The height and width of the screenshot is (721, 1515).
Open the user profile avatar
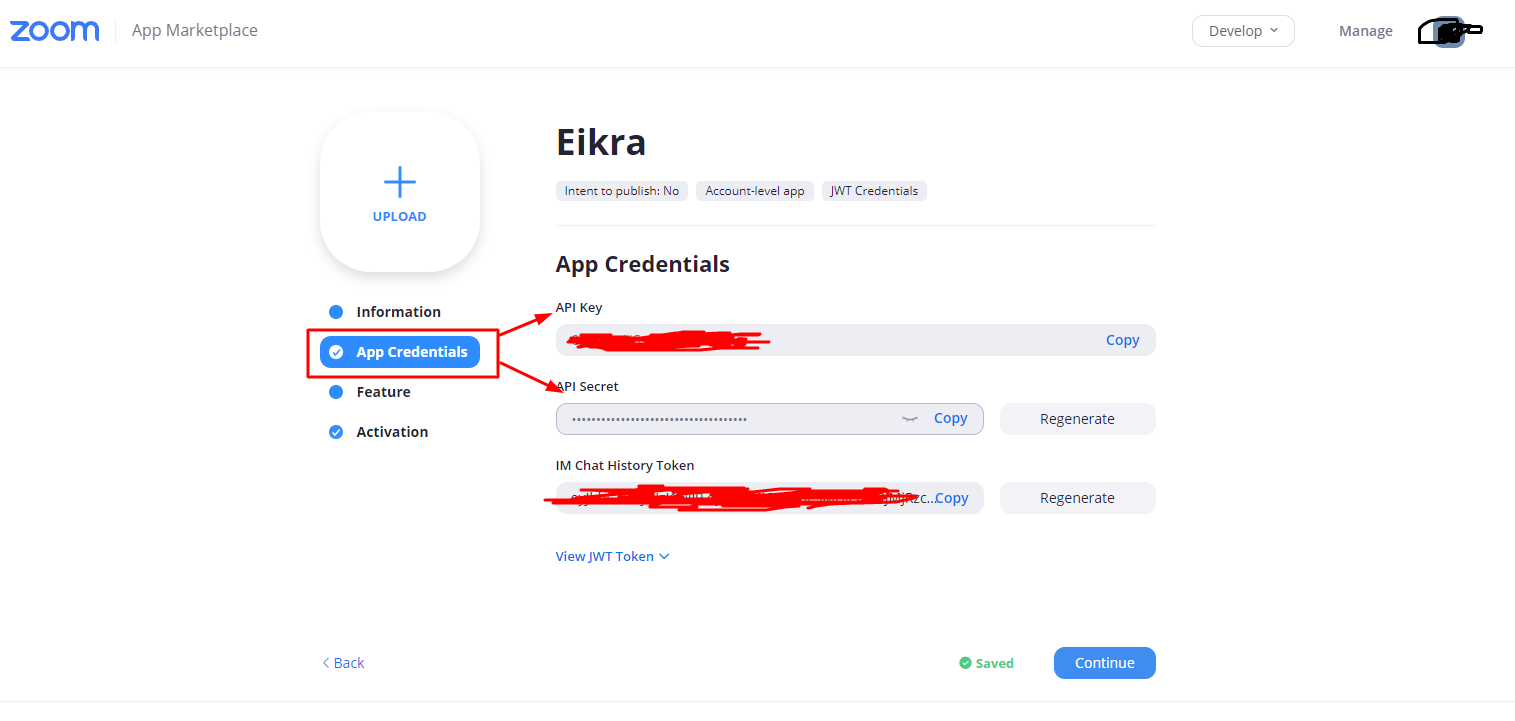pos(1449,32)
